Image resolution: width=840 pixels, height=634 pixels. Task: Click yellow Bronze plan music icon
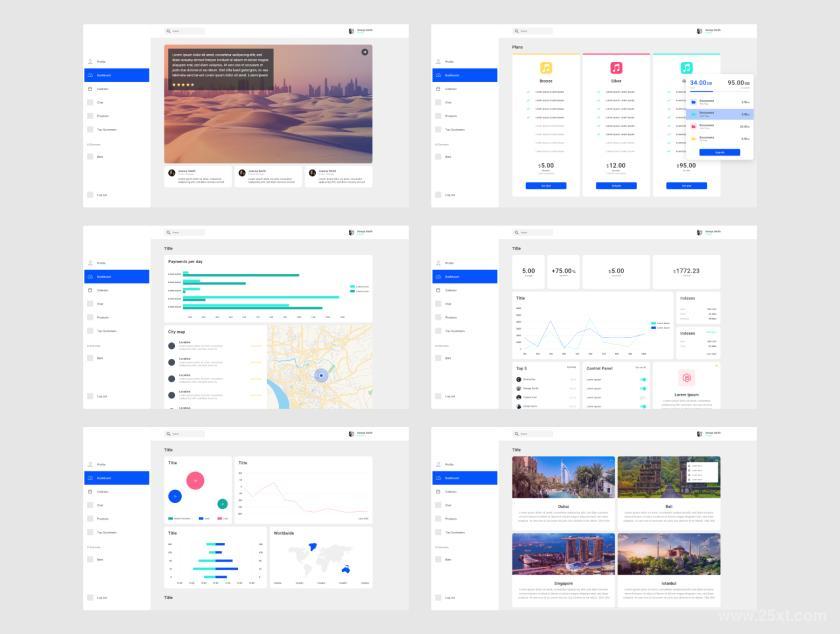point(546,68)
